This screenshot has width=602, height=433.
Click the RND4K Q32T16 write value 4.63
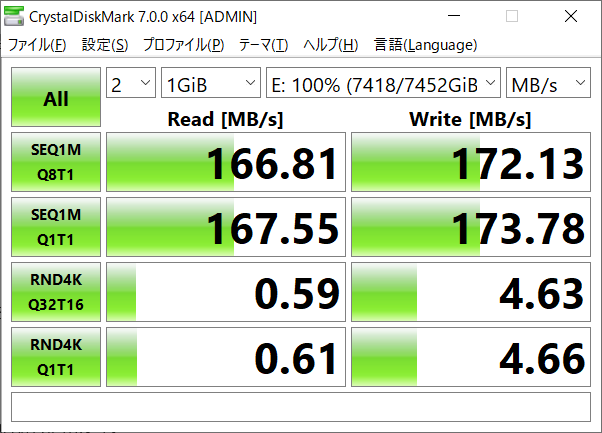pyautogui.click(x=471, y=292)
